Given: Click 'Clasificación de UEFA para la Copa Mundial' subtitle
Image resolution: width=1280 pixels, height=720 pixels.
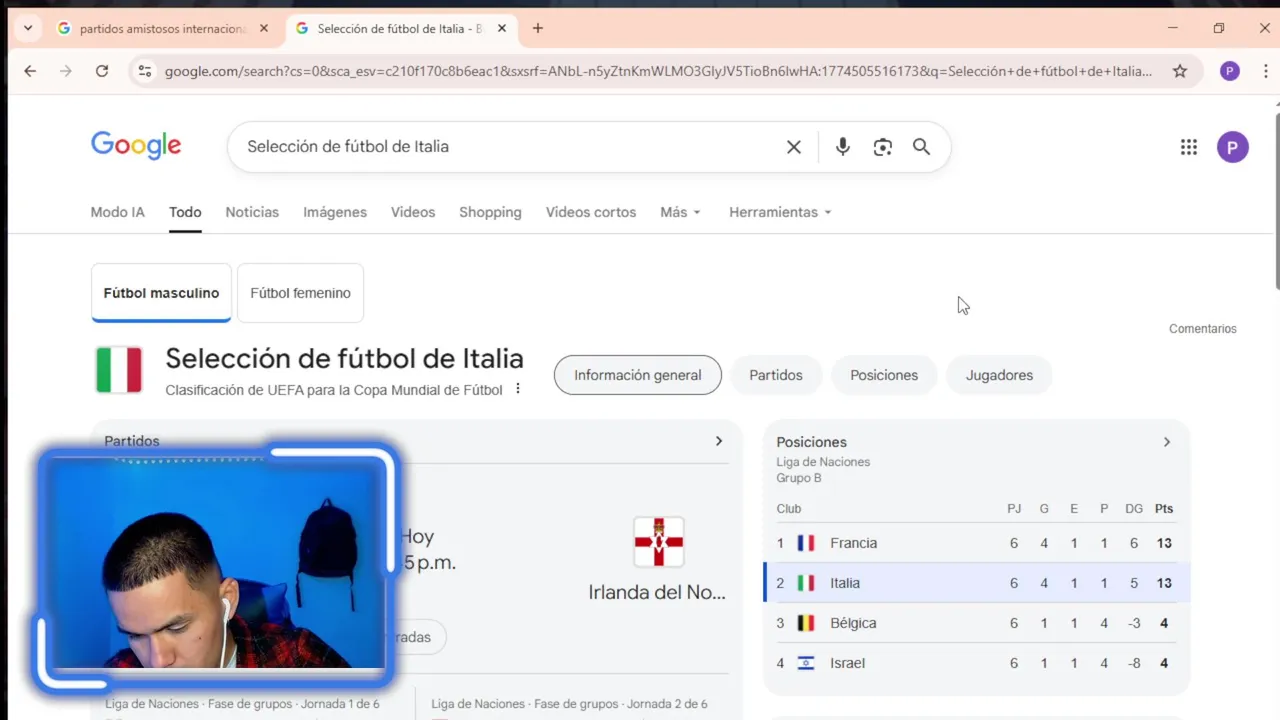Looking at the screenshot, I should click(x=334, y=390).
